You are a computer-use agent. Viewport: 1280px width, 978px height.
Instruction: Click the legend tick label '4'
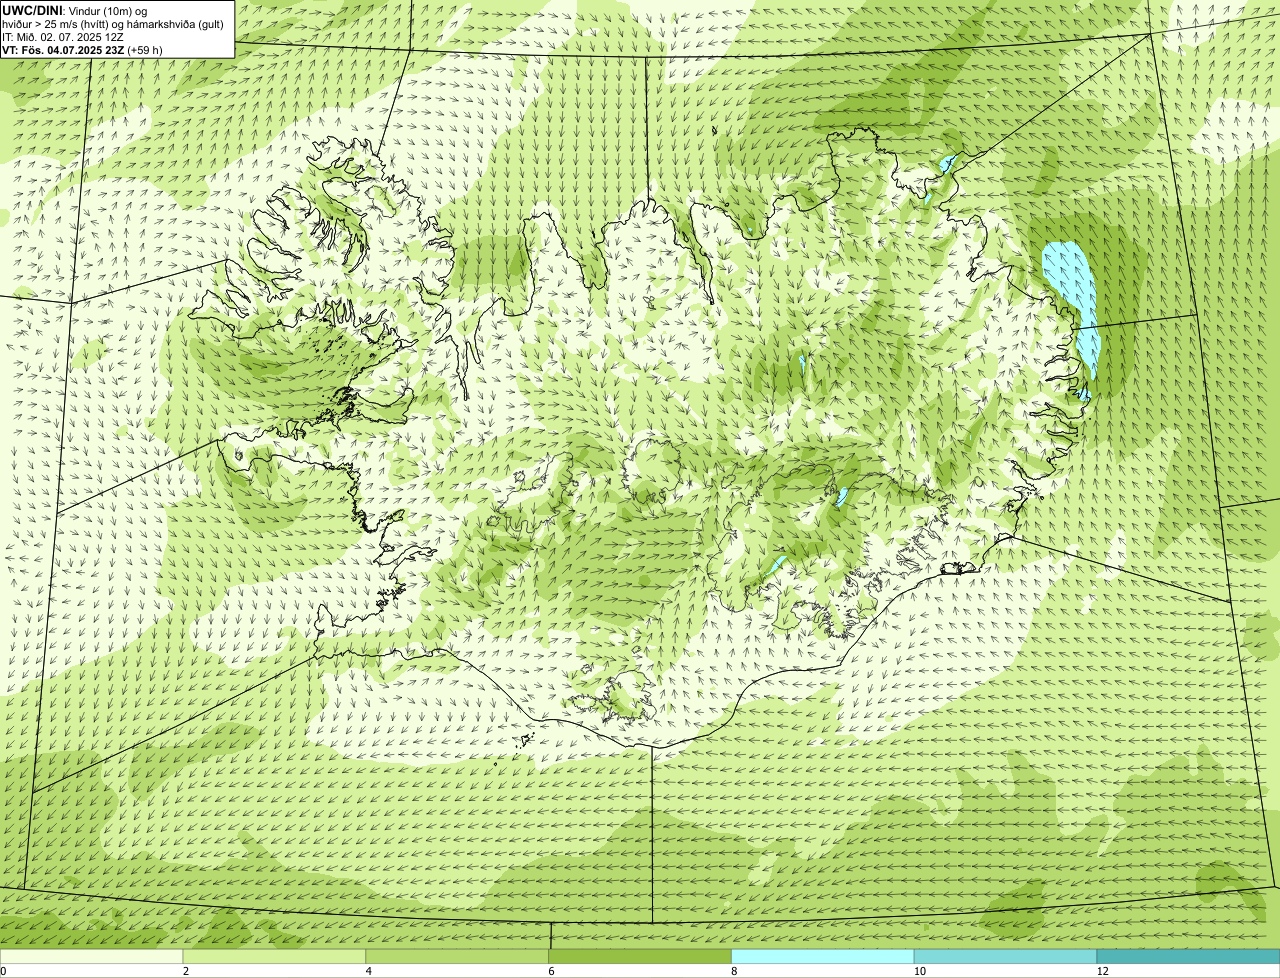[369, 971]
